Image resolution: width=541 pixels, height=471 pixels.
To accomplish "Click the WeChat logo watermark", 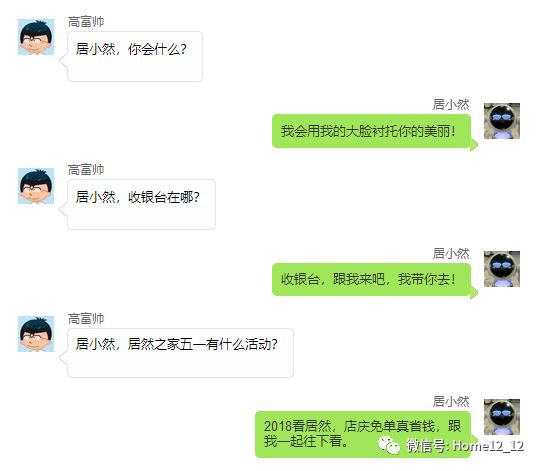I will click(x=389, y=445).
